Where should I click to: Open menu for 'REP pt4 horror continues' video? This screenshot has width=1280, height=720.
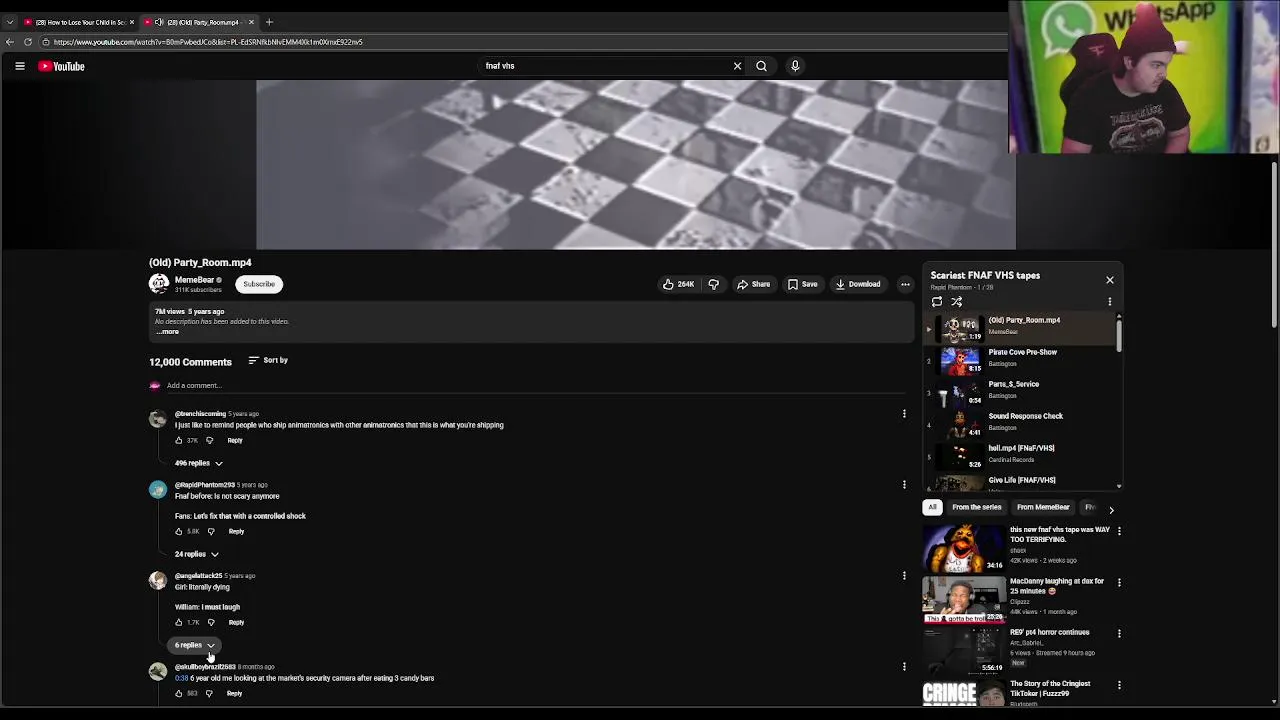click(x=1119, y=633)
